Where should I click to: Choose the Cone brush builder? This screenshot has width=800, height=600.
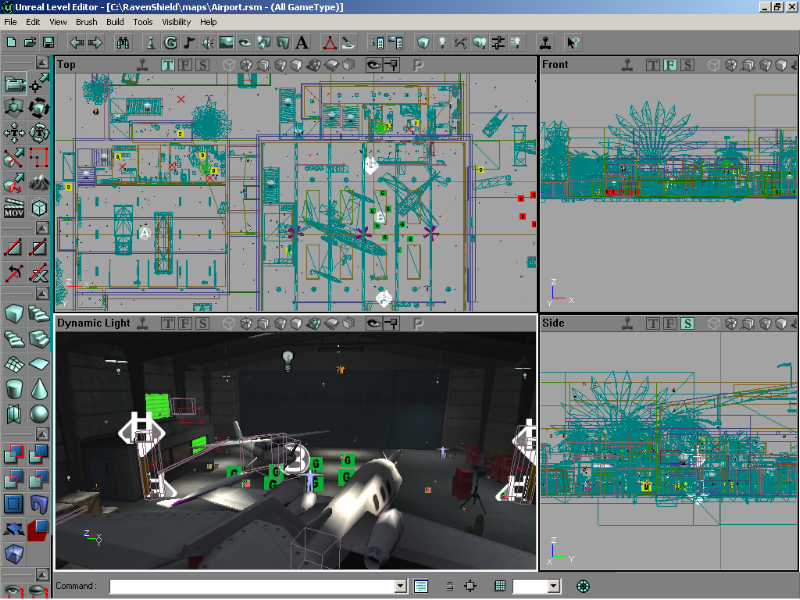pos(39,389)
